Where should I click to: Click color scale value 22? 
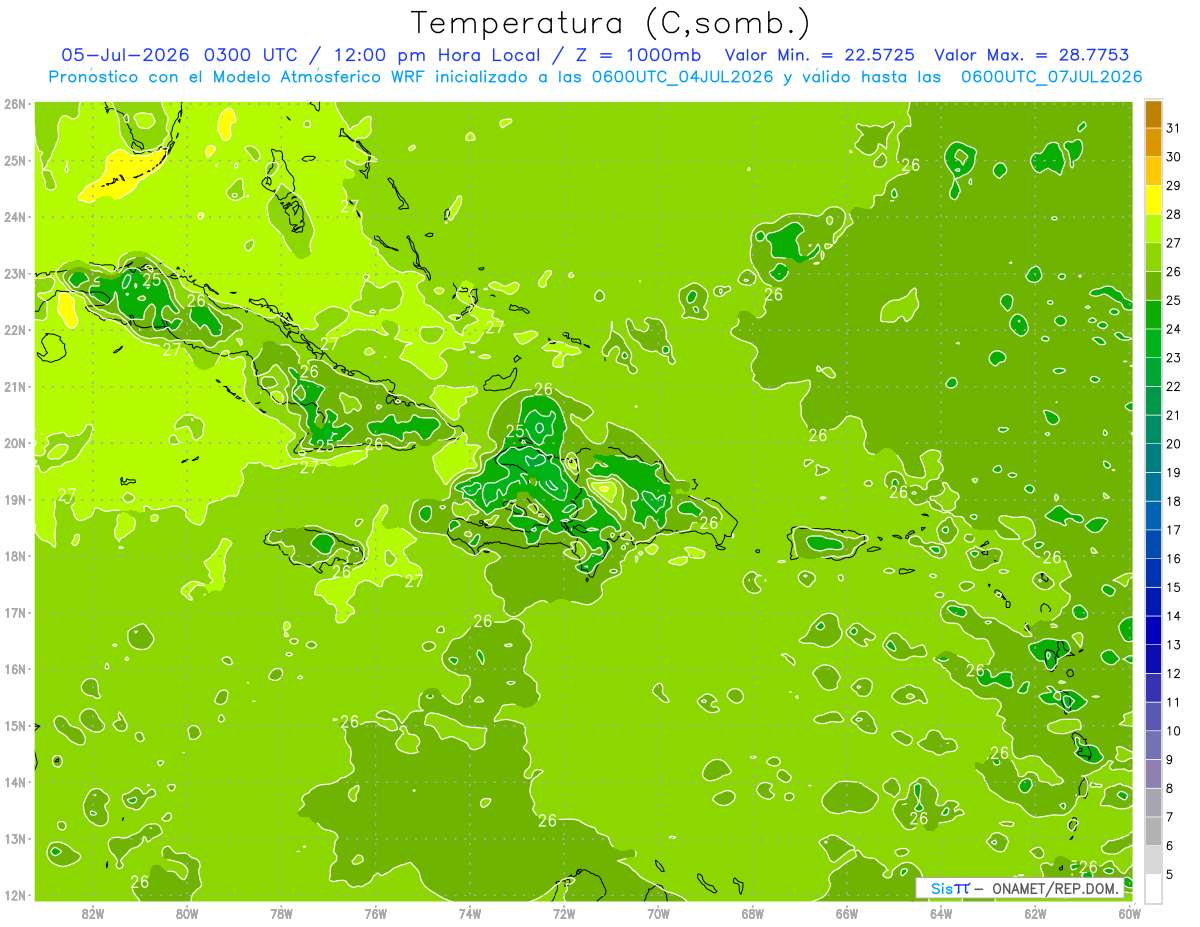1173,386
